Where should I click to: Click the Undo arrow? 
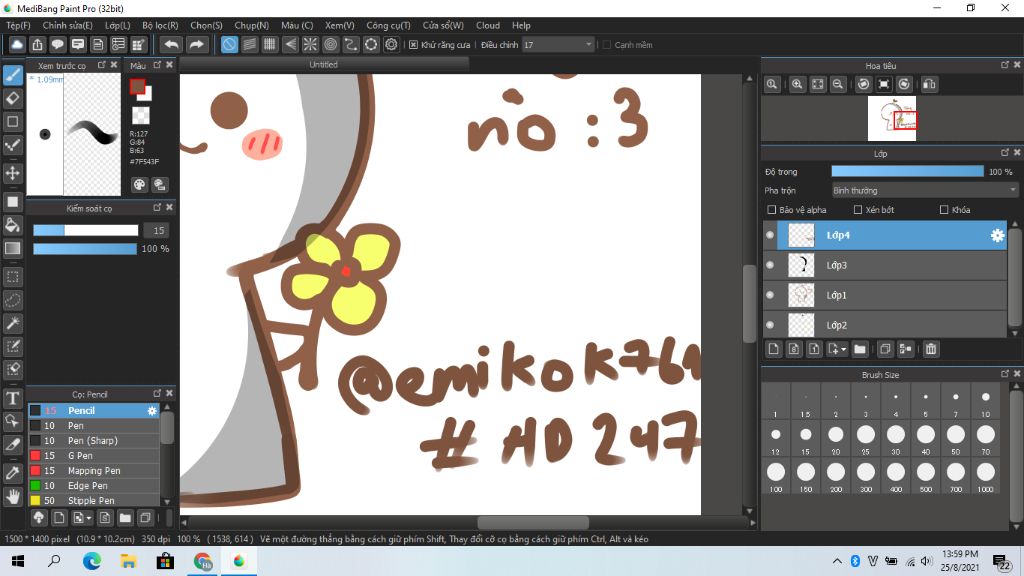tap(171, 44)
